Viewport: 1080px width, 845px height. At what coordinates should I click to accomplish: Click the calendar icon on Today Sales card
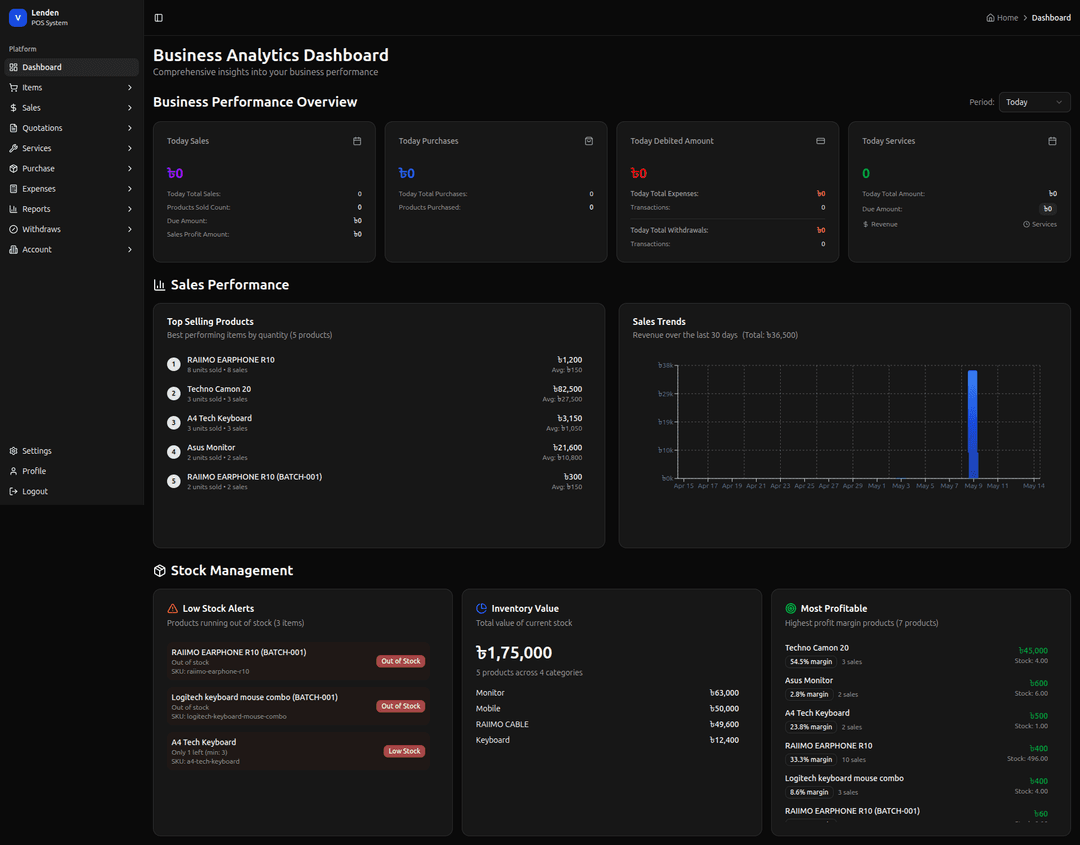(x=357, y=140)
